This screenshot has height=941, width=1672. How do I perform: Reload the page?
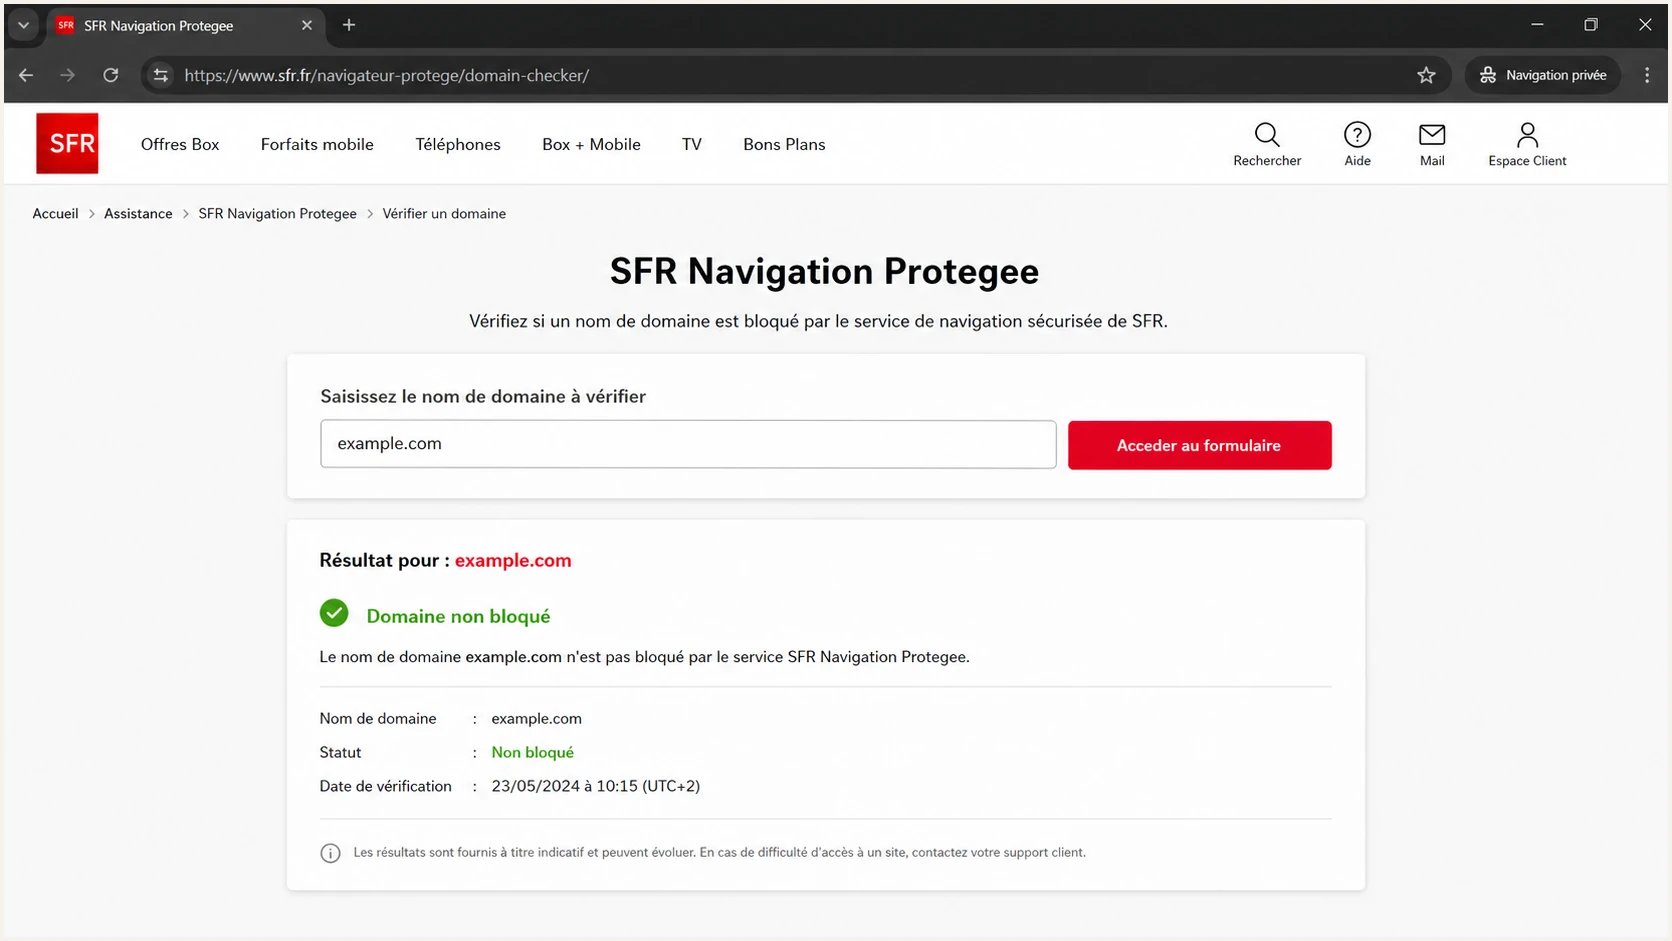[111, 75]
